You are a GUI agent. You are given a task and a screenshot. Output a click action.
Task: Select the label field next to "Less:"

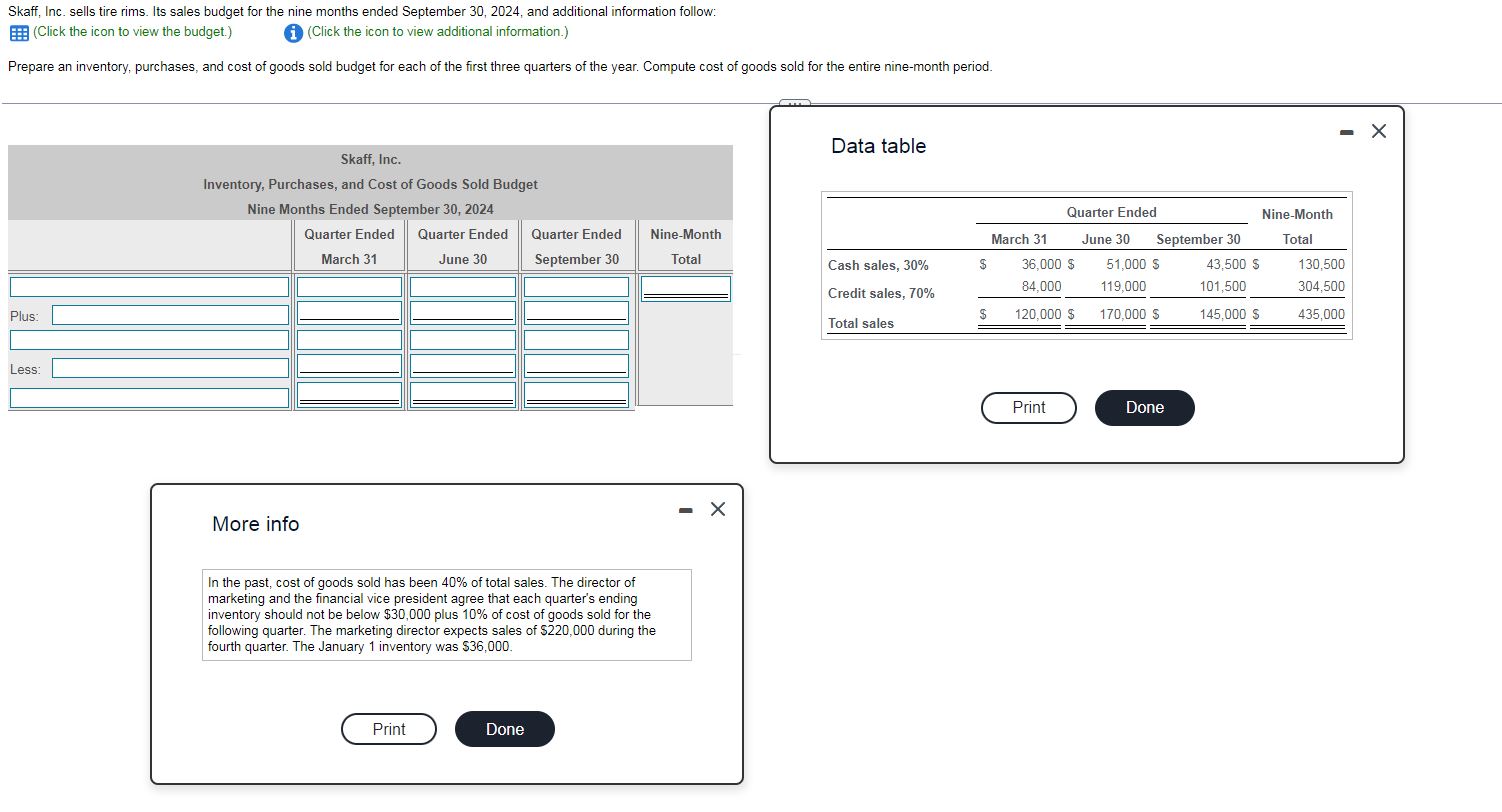[x=170, y=368]
